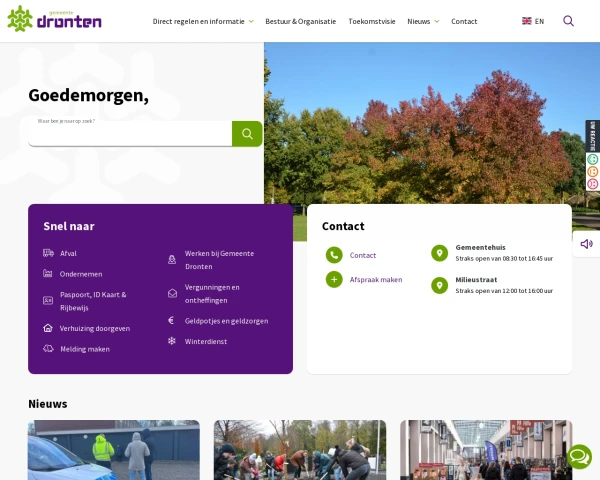Image resolution: width=600 pixels, height=480 pixels.
Task: Click the green plus icon for Afspraak maken
Action: tap(334, 279)
